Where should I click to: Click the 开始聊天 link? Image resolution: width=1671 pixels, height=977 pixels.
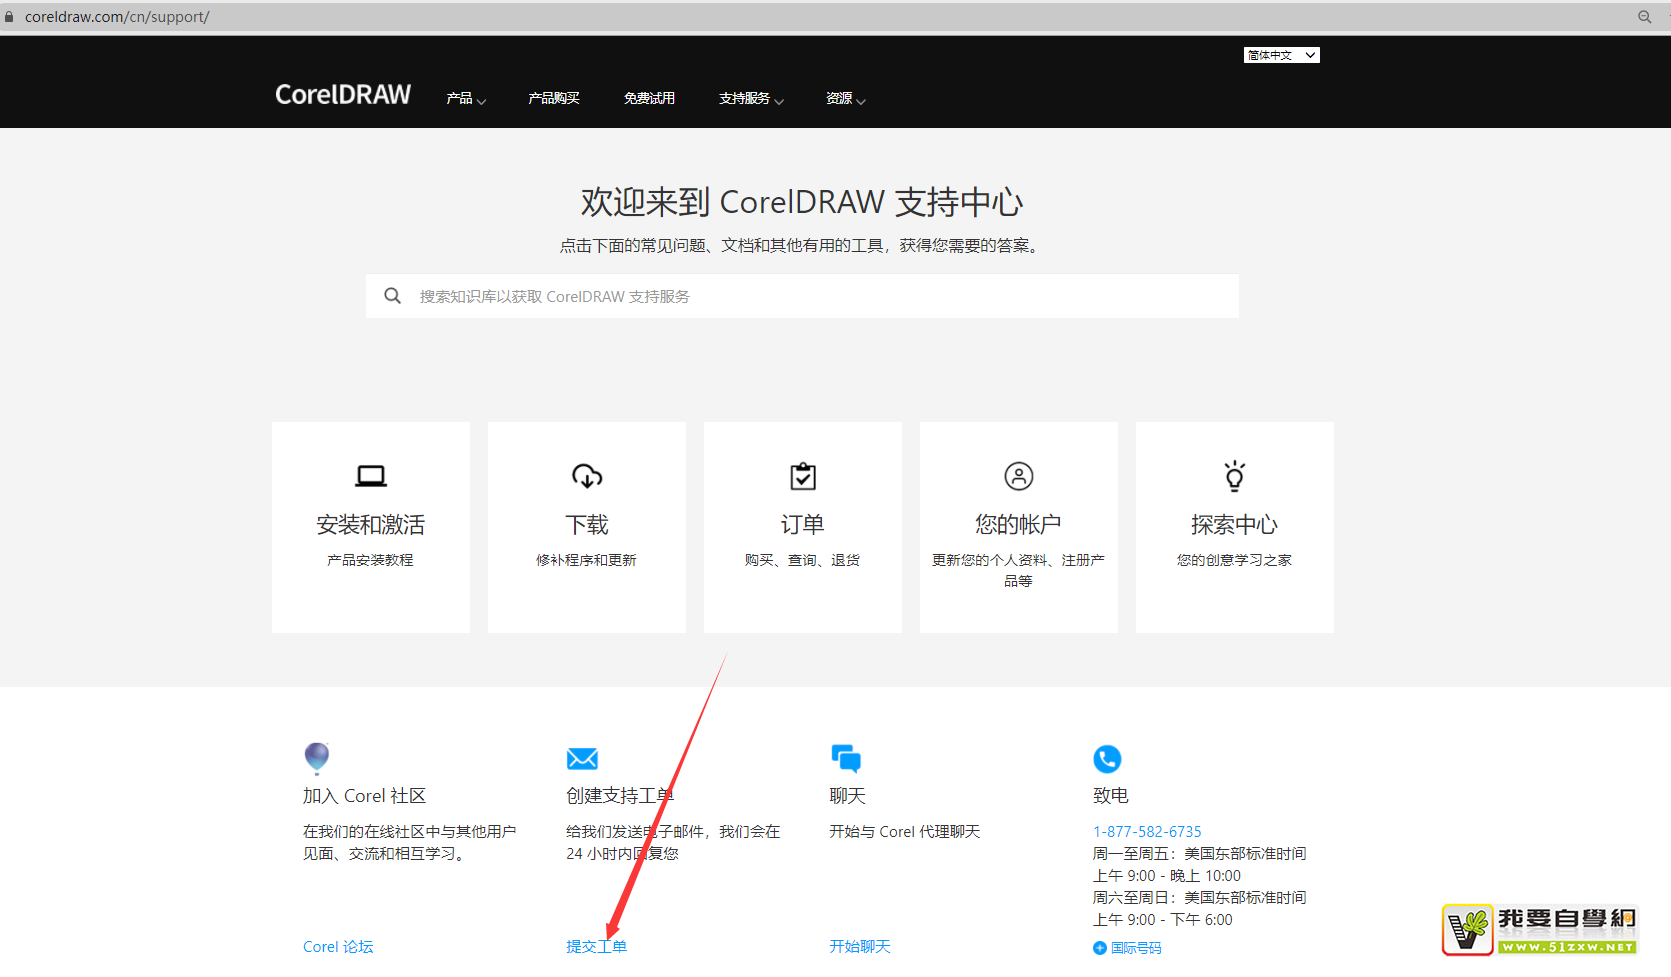860,947
